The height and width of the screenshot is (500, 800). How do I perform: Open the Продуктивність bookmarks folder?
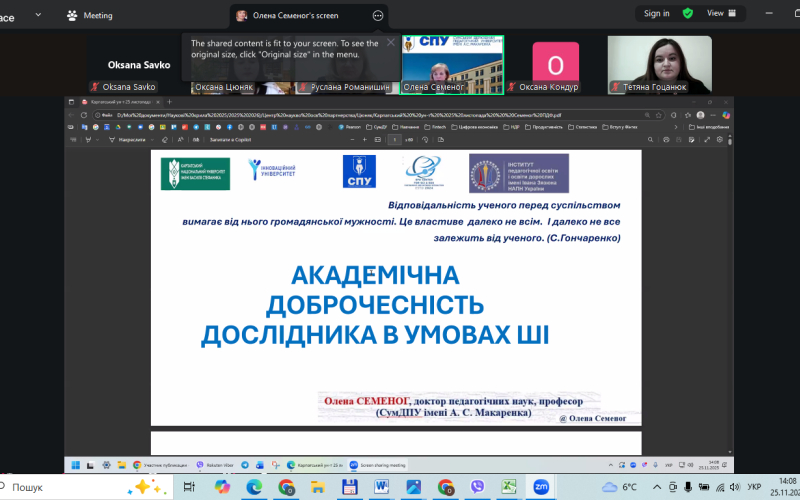[x=543, y=127]
